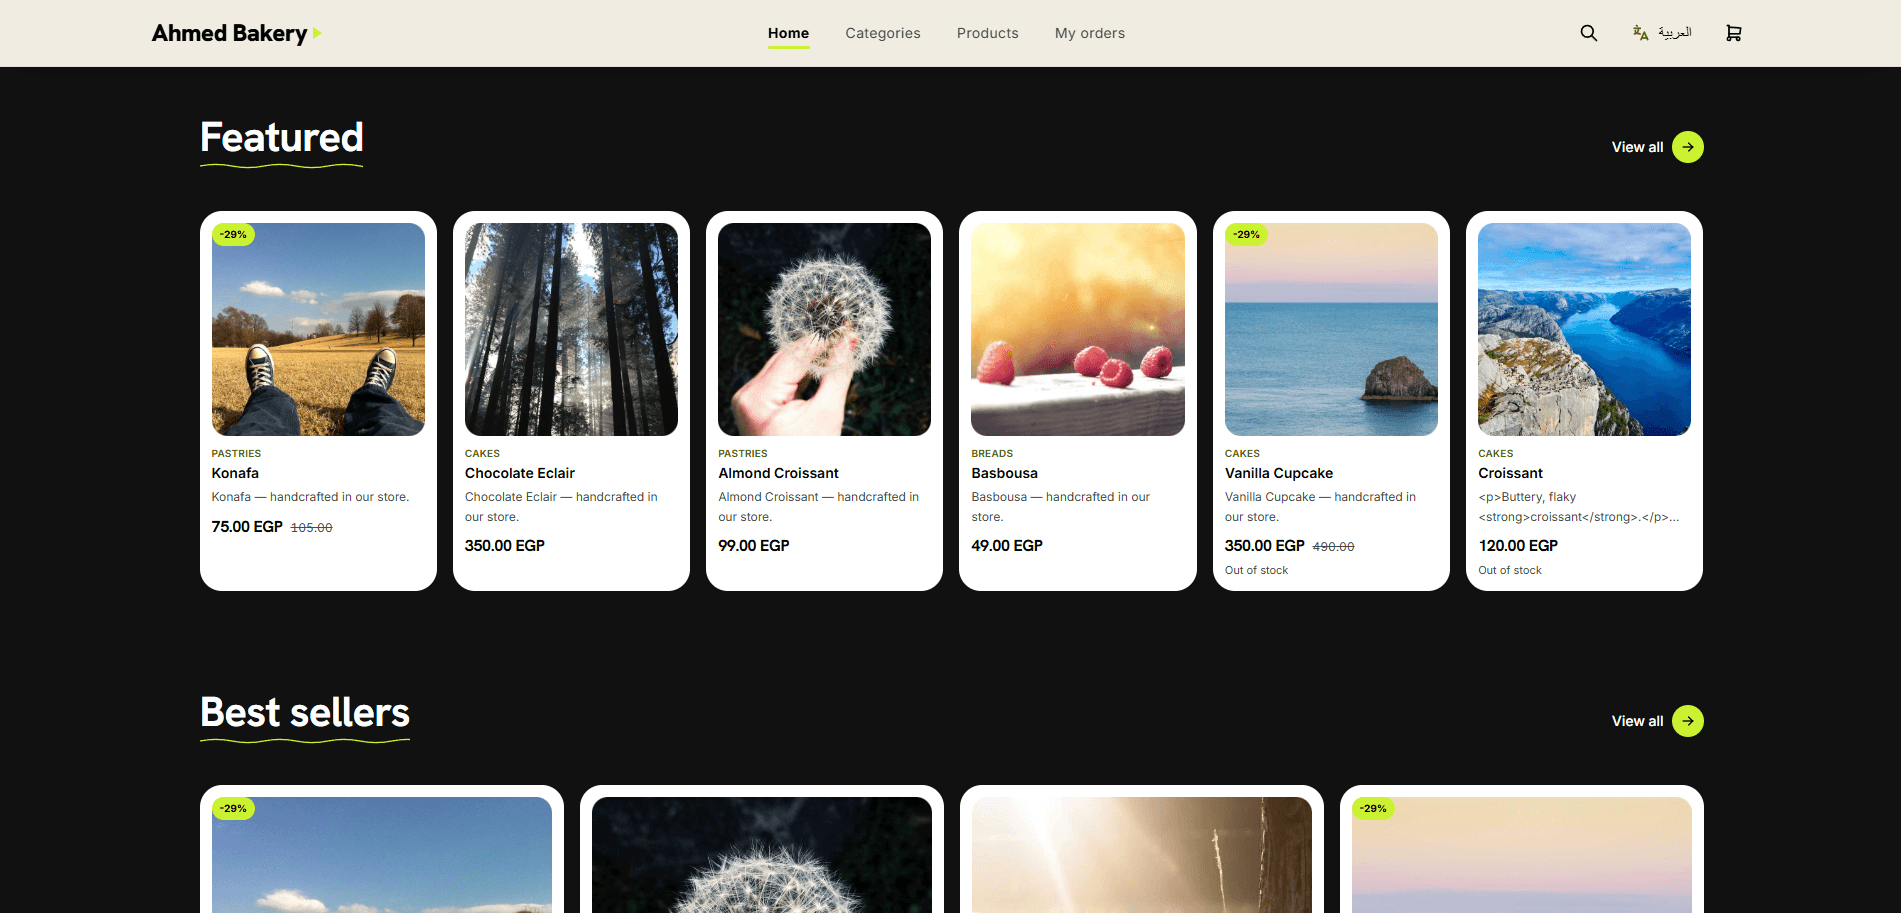Click the -29% badge on Vanilla Cupcake
This screenshot has height=913, width=1901.
coord(1246,235)
